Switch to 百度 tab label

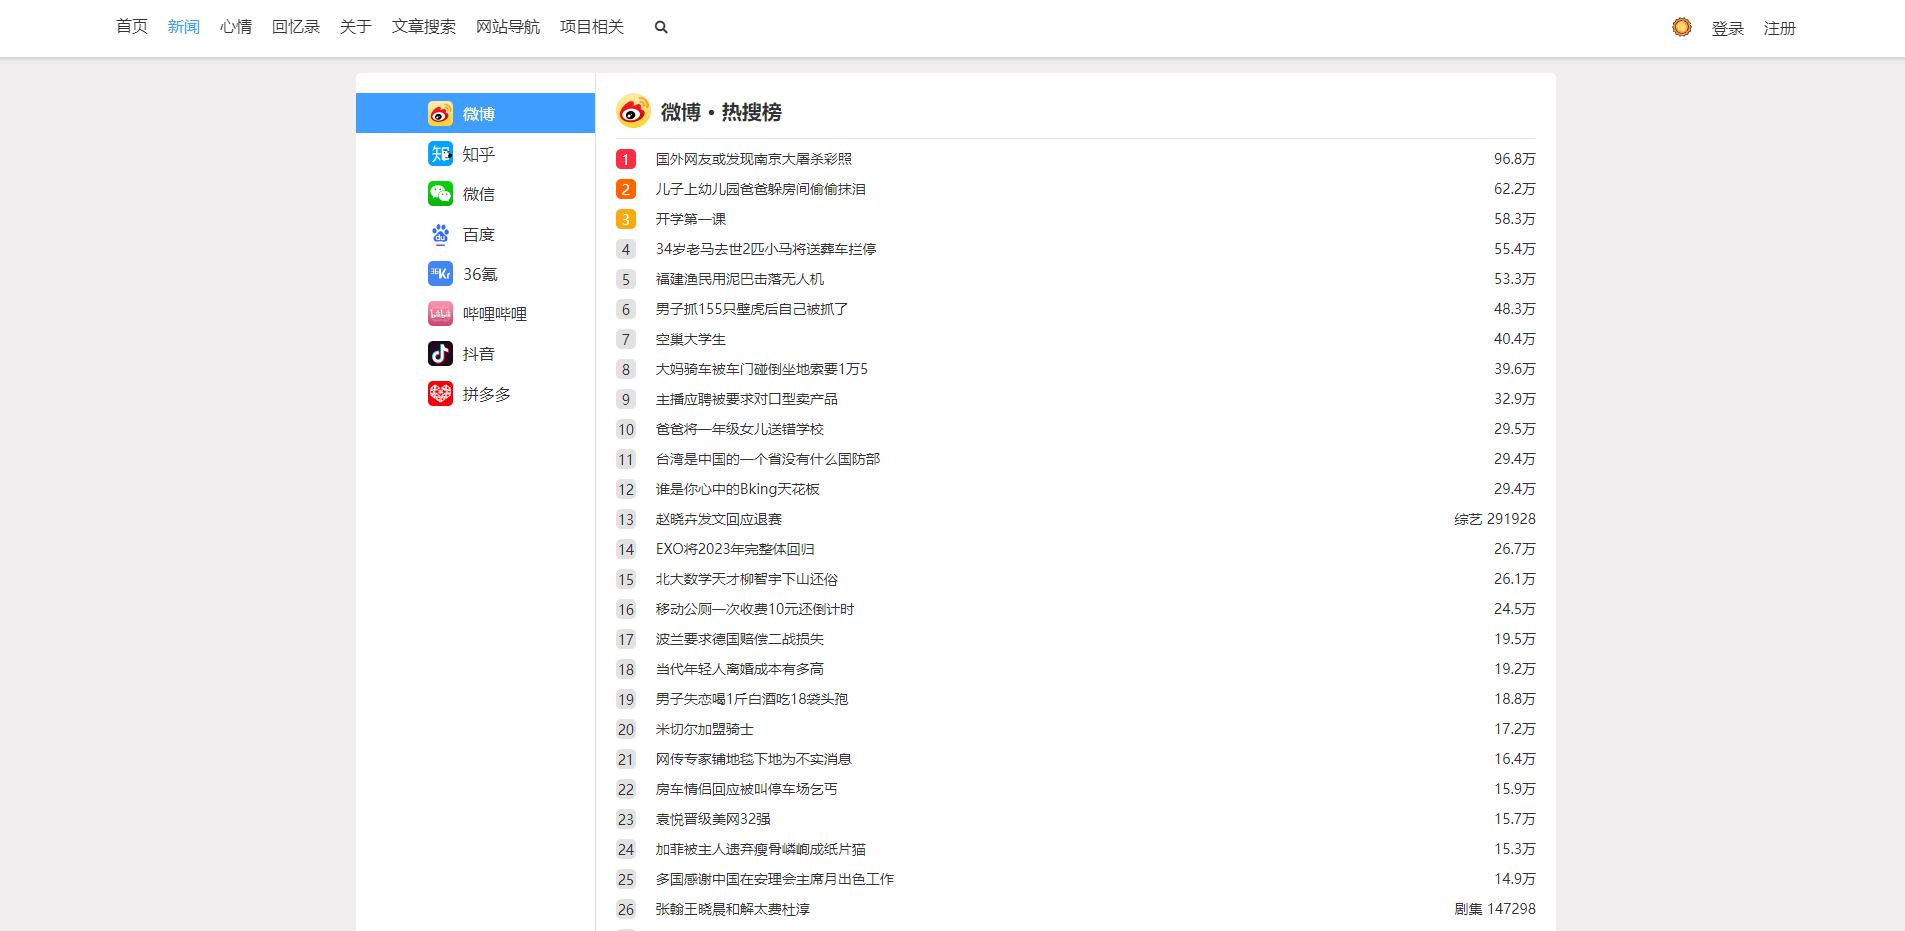tap(479, 234)
